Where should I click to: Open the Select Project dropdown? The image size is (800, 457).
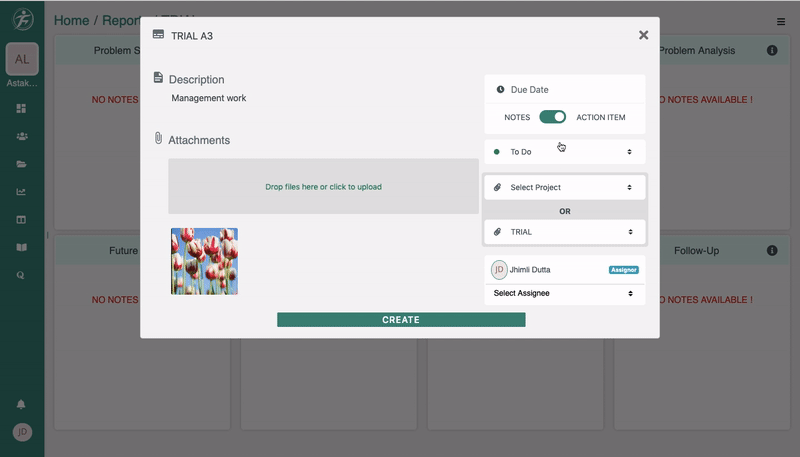tap(565, 187)
